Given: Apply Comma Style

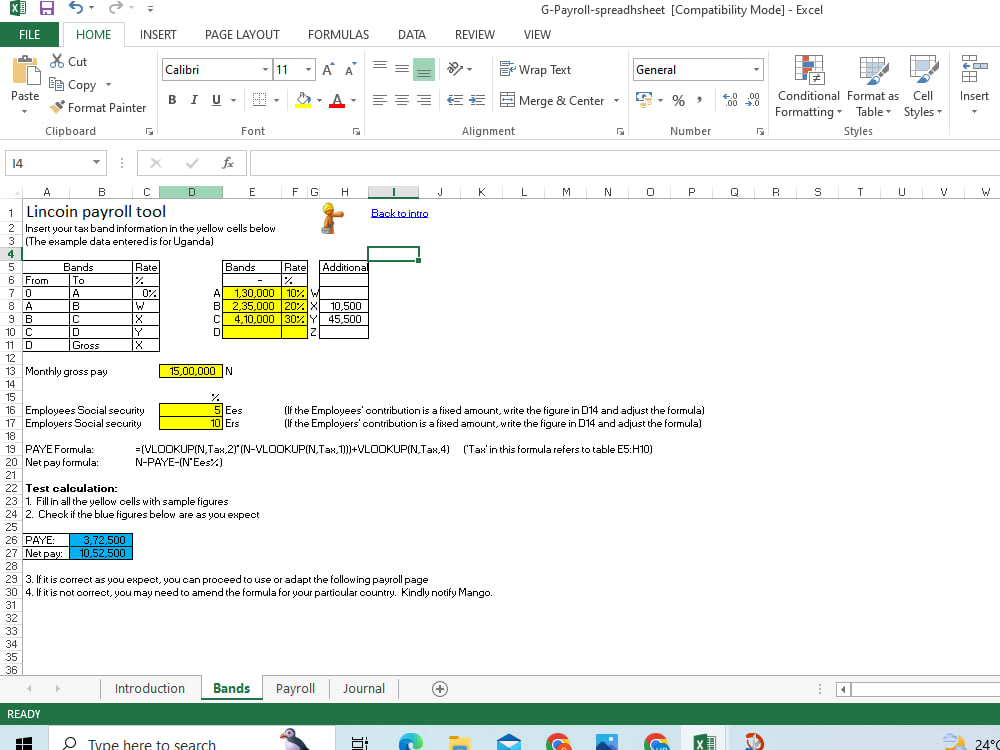Looking at the screenshot, I should [x=700, y=100].
